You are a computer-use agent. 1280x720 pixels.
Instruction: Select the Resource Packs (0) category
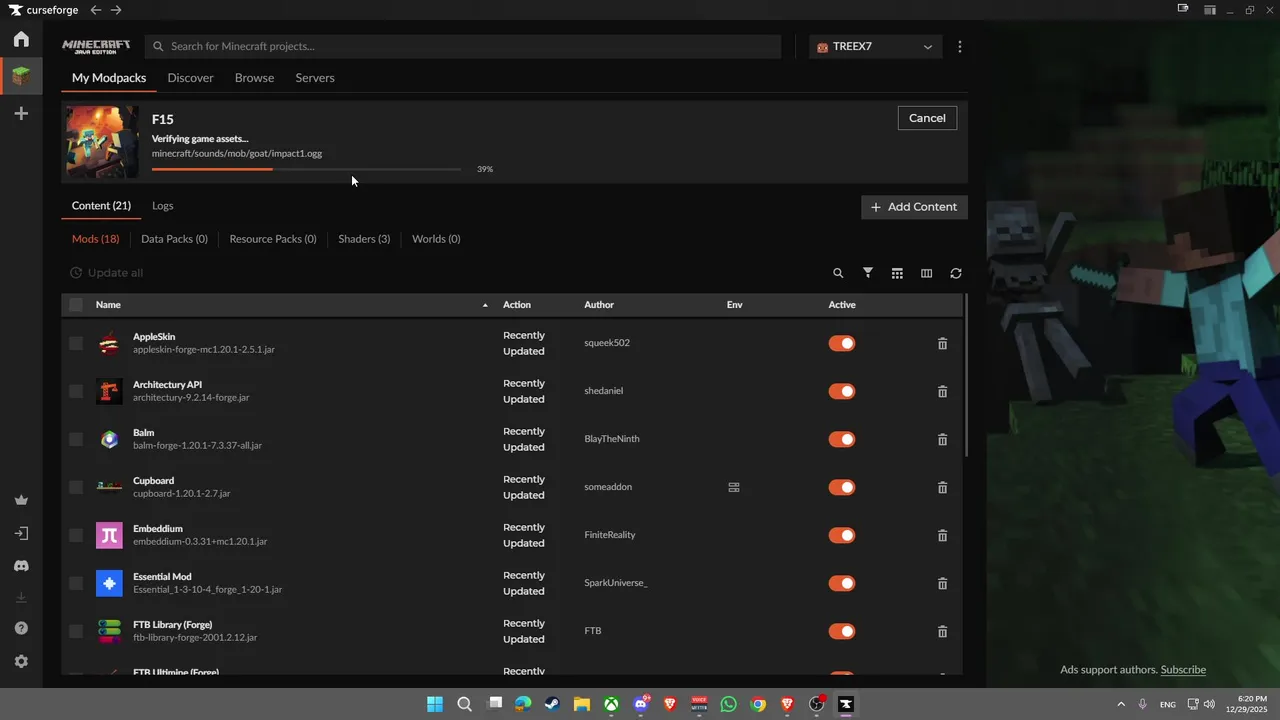(x=273, y=239)
